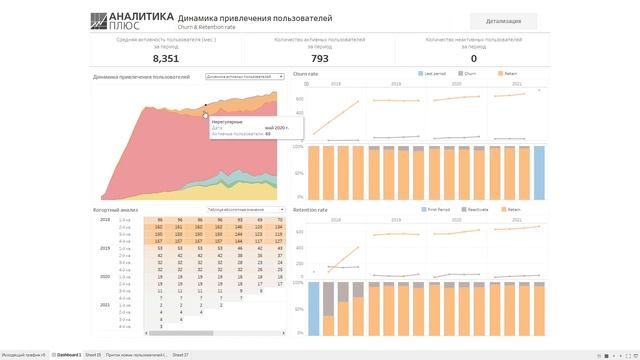Click the 2021 year label in cohort table

pyautogui.click(x=105, y=305)
